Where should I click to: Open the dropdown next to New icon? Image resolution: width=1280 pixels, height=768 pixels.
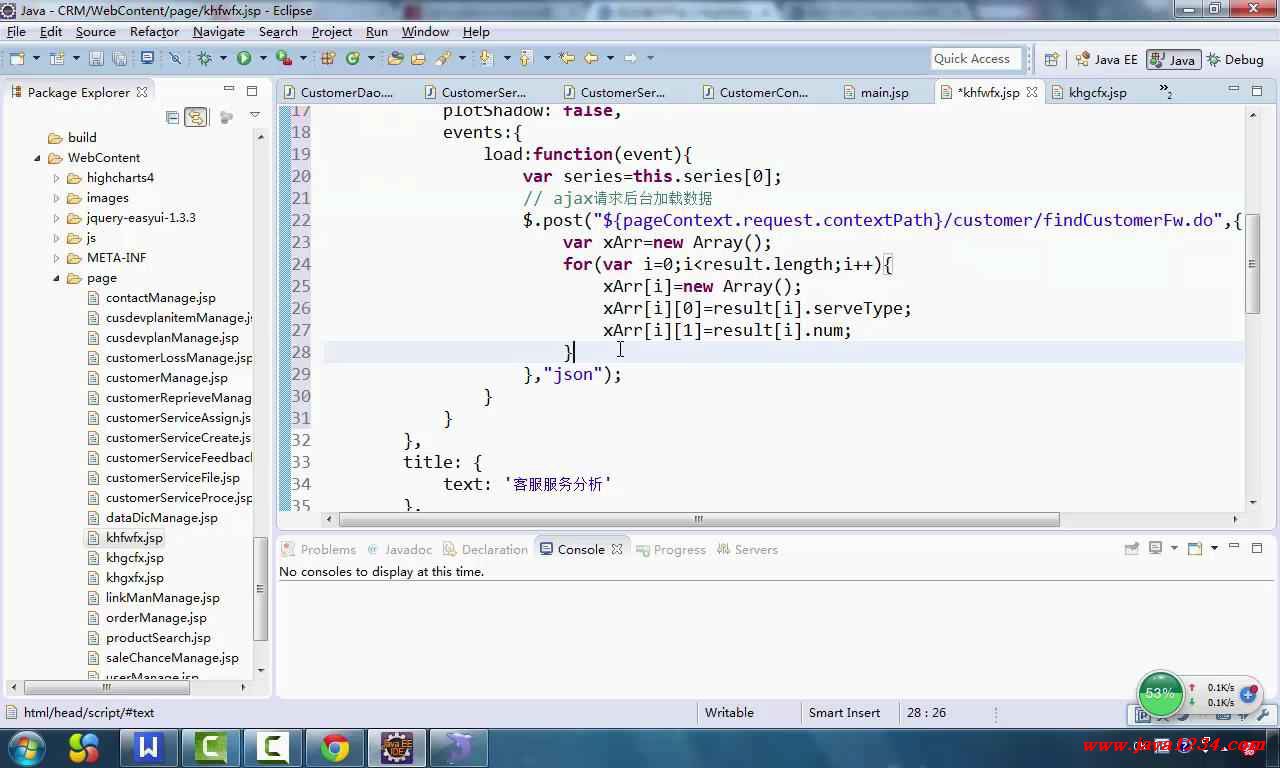point(36,59)
